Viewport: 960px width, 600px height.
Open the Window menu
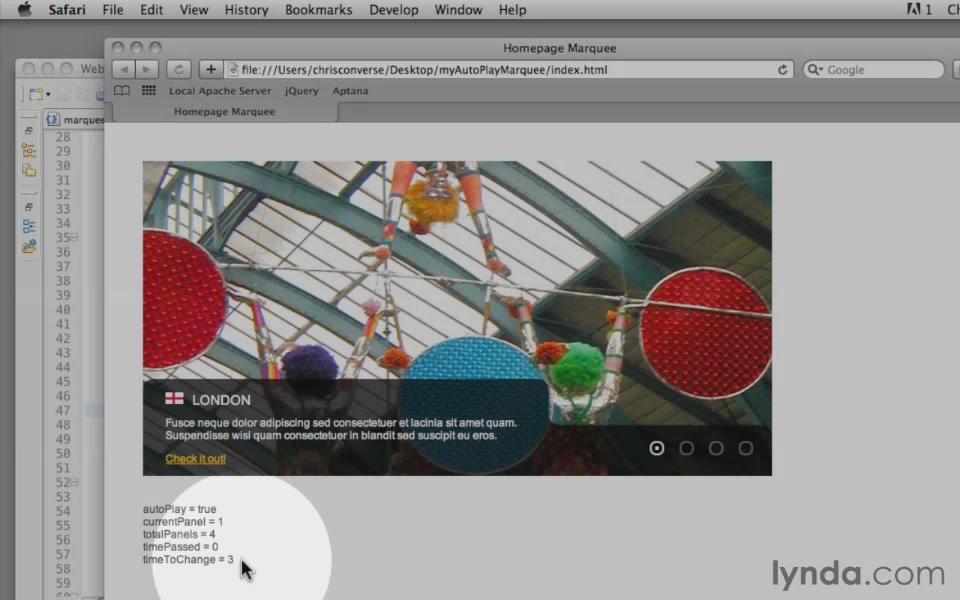(x=458, y=10)
